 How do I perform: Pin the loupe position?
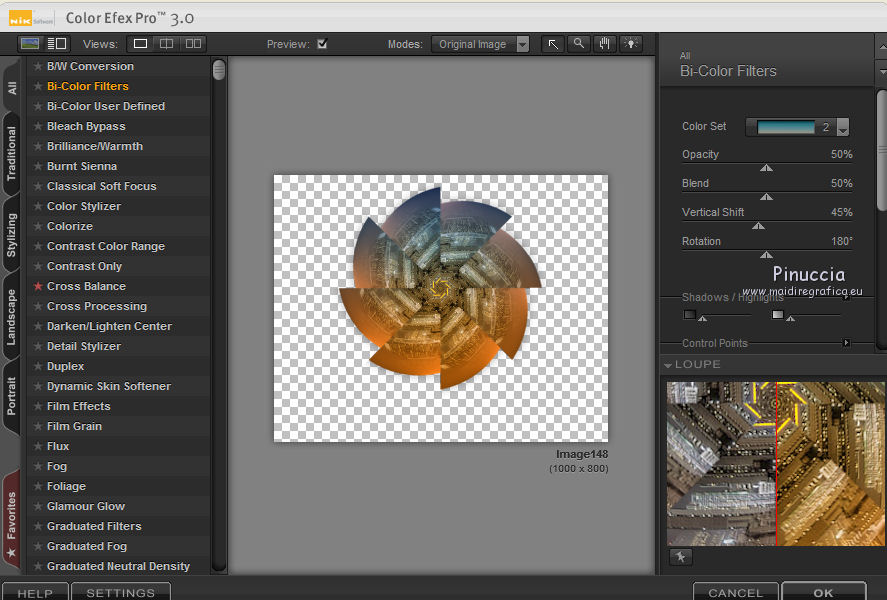(681, 557)
